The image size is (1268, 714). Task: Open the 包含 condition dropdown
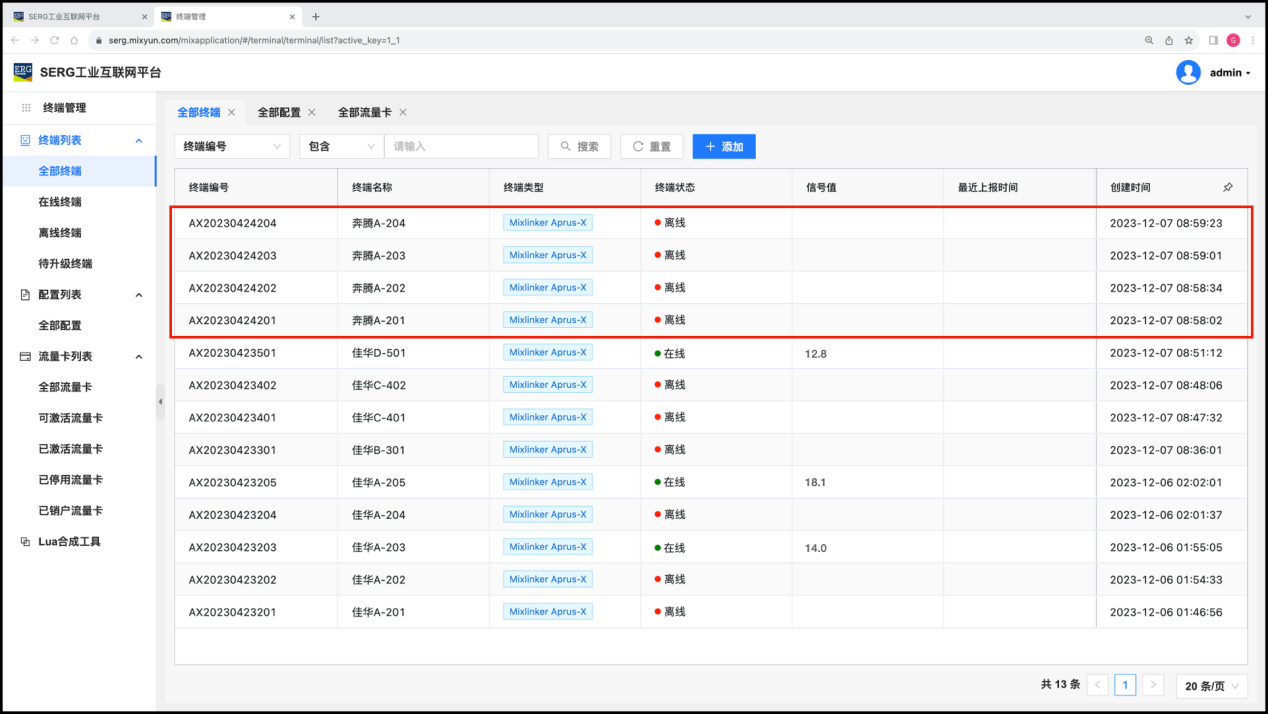pos(341,146)
